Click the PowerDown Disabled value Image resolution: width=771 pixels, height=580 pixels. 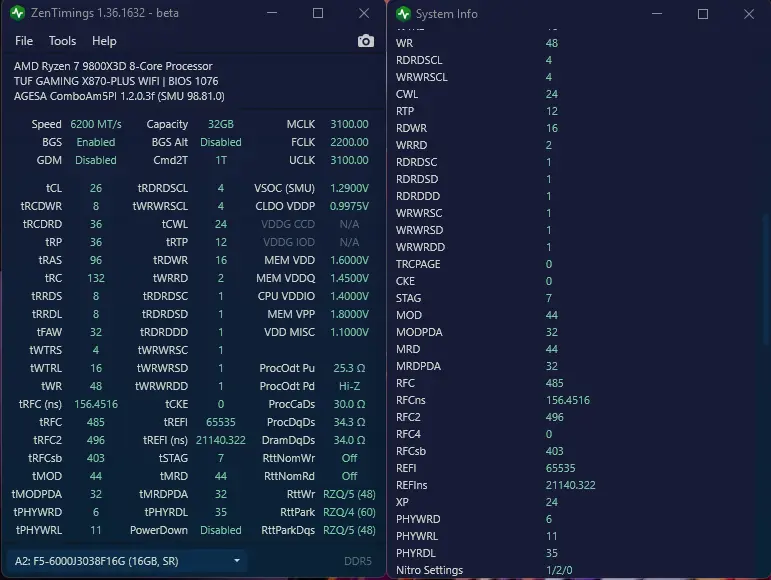pos(221,530)
